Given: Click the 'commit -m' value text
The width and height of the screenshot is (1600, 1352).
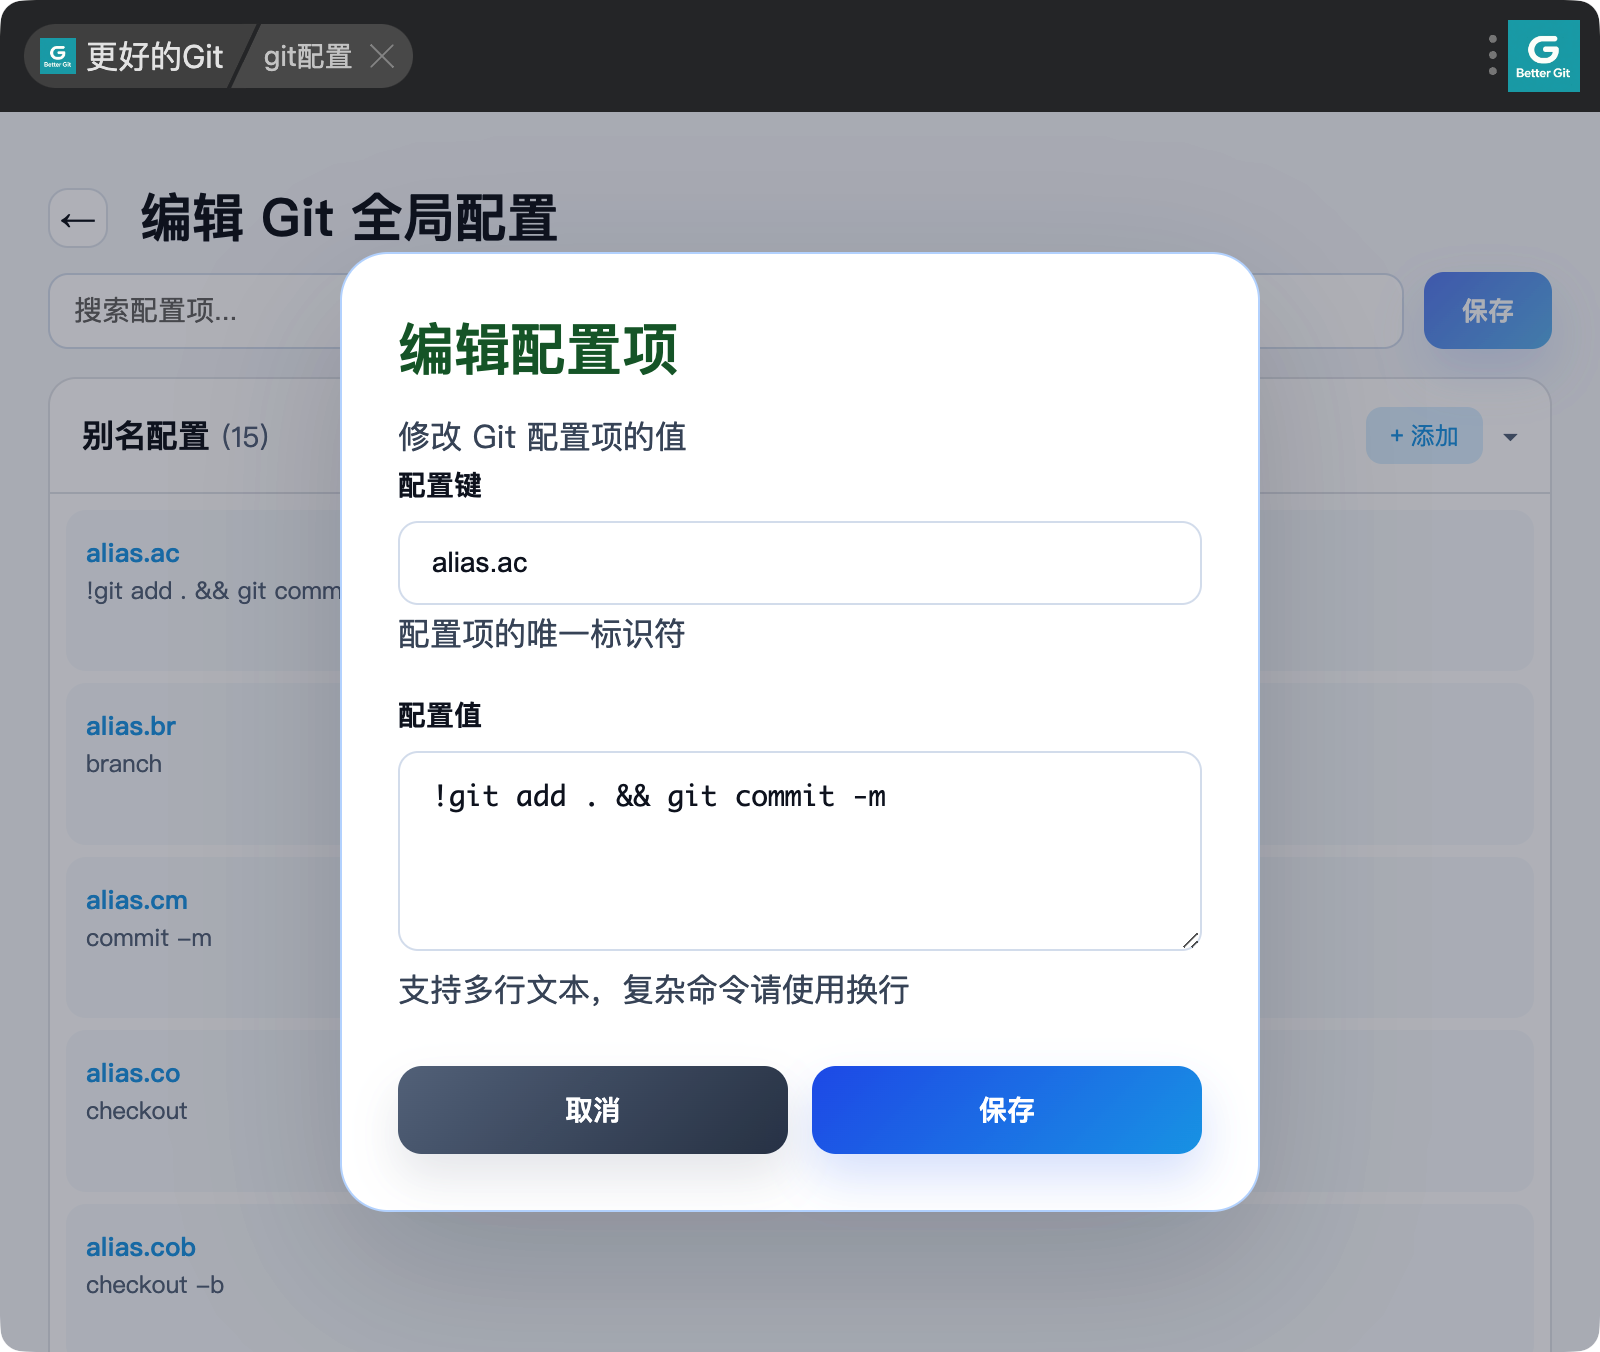Looking at the screenshot, I should tap(149, 938).
